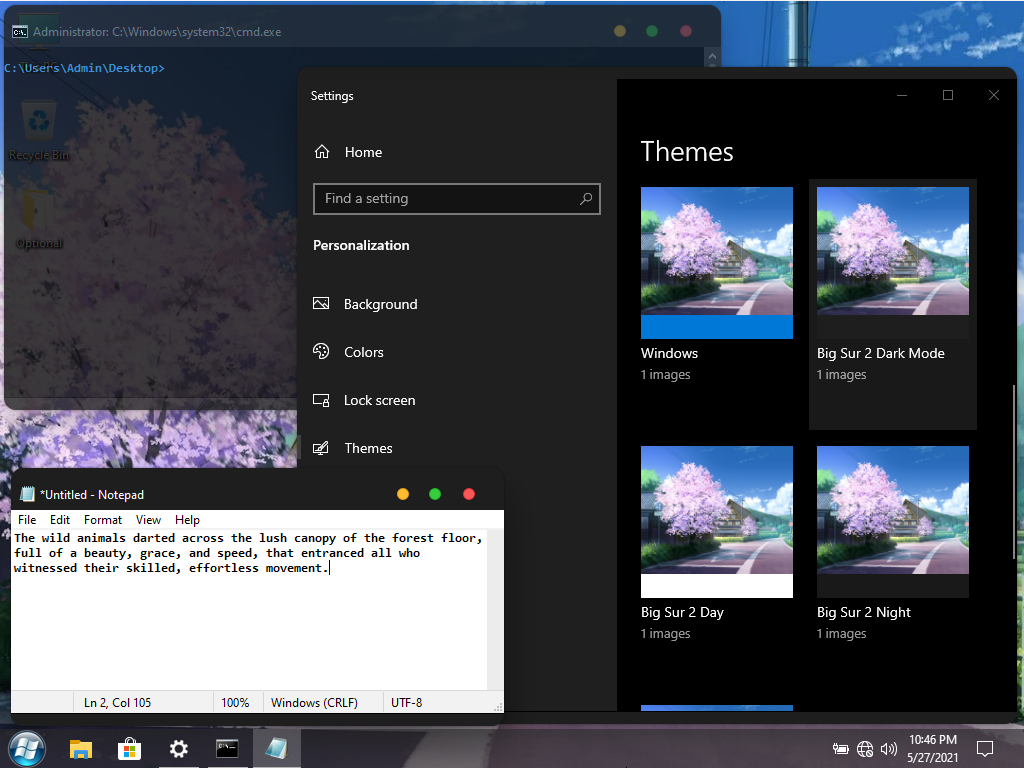The height and width of the screenshot is (768, 1024).
Task: Click the Themes brush icon in sidebar
Action: (321, 448)
